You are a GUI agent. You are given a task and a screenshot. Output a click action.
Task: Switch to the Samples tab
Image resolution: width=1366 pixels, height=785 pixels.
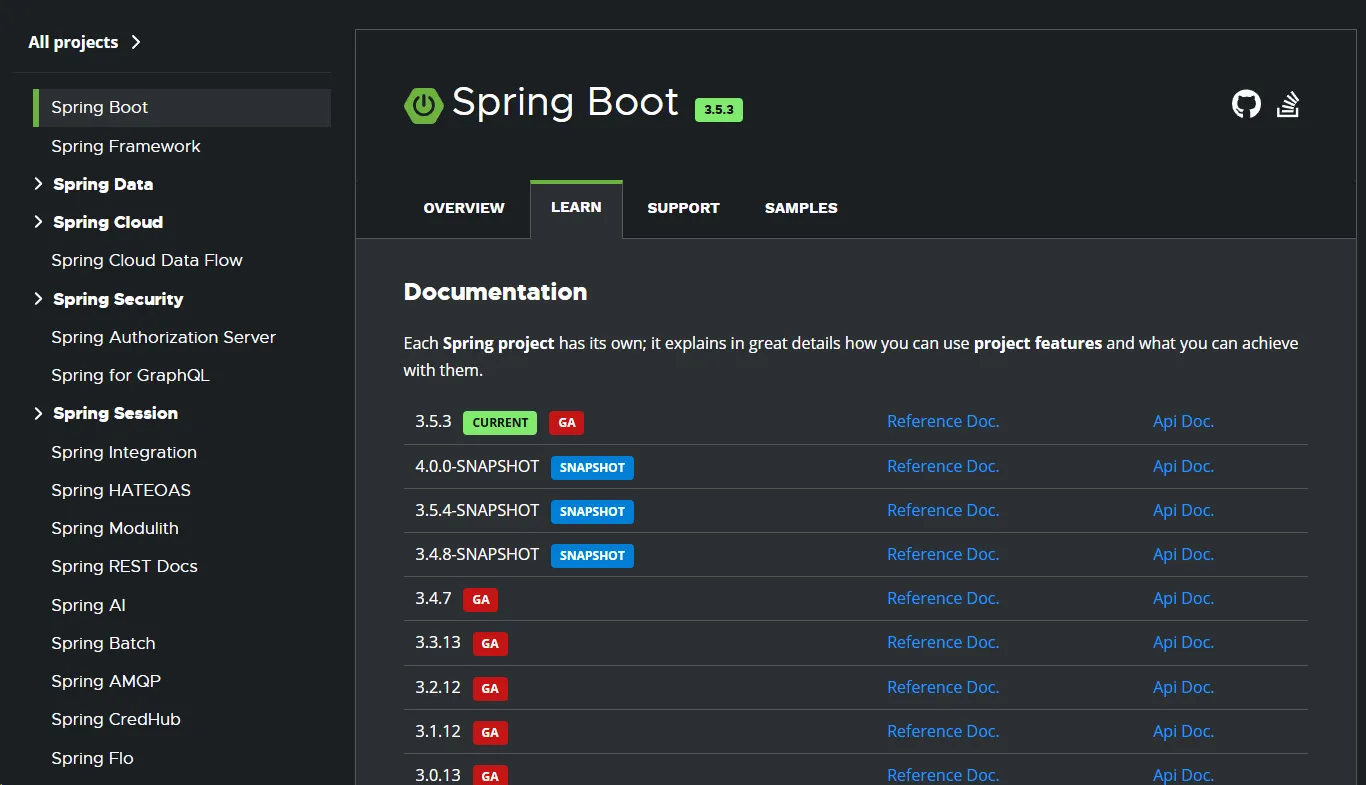(x=801, y=208)
